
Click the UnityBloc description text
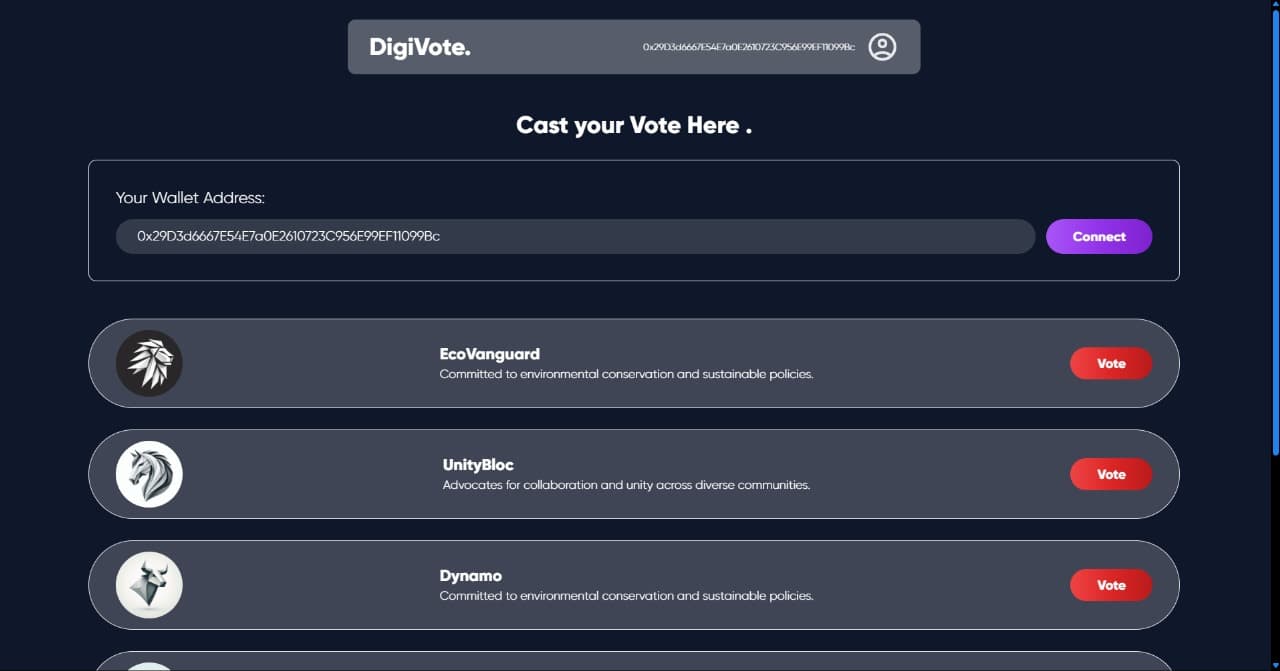coord(626,485)
